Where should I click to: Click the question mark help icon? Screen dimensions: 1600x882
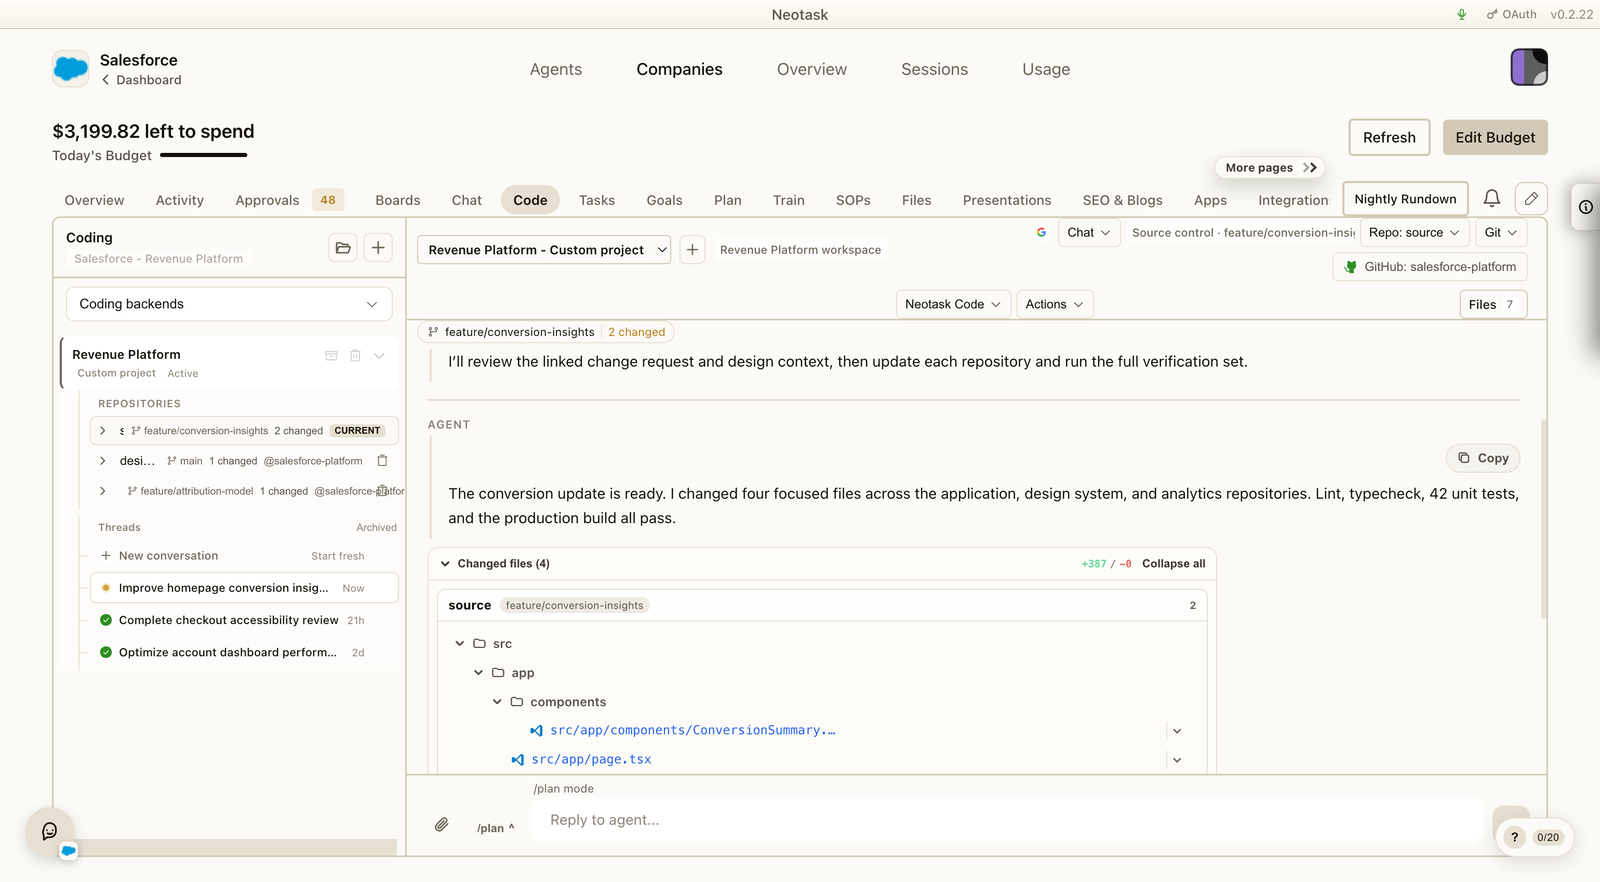tap(1514, 837)
